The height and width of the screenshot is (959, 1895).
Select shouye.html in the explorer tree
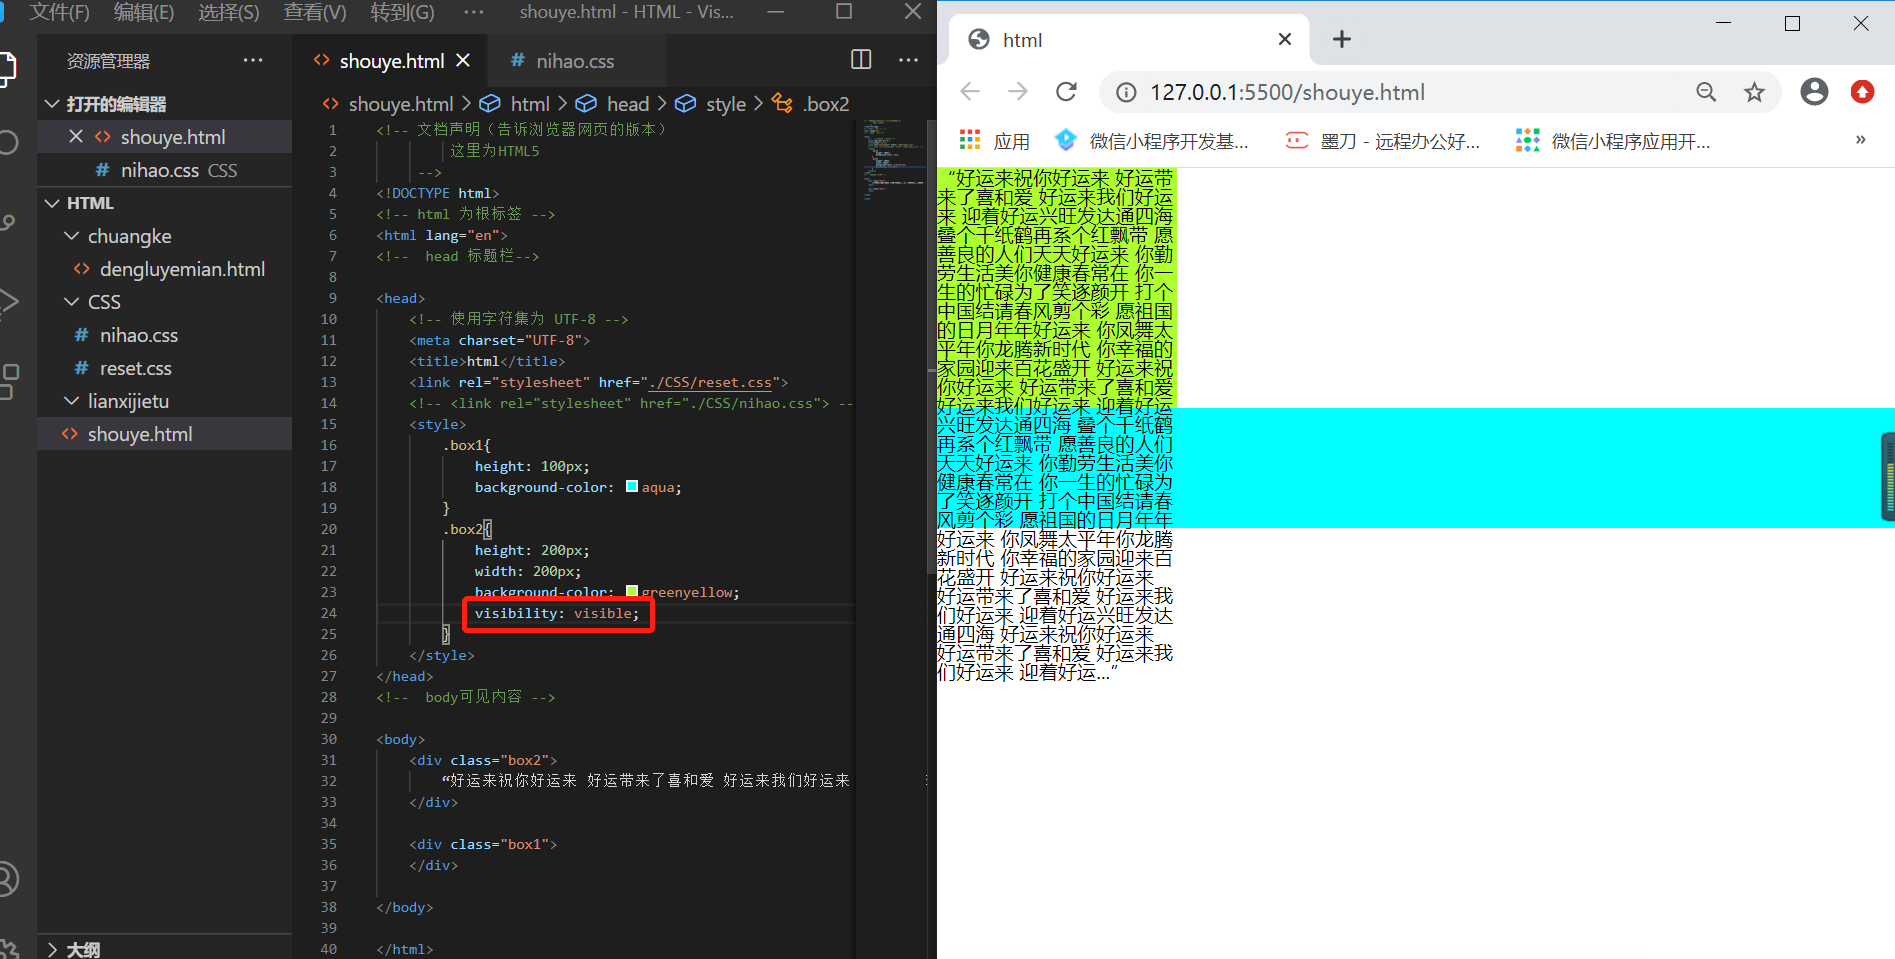[164, 434]
